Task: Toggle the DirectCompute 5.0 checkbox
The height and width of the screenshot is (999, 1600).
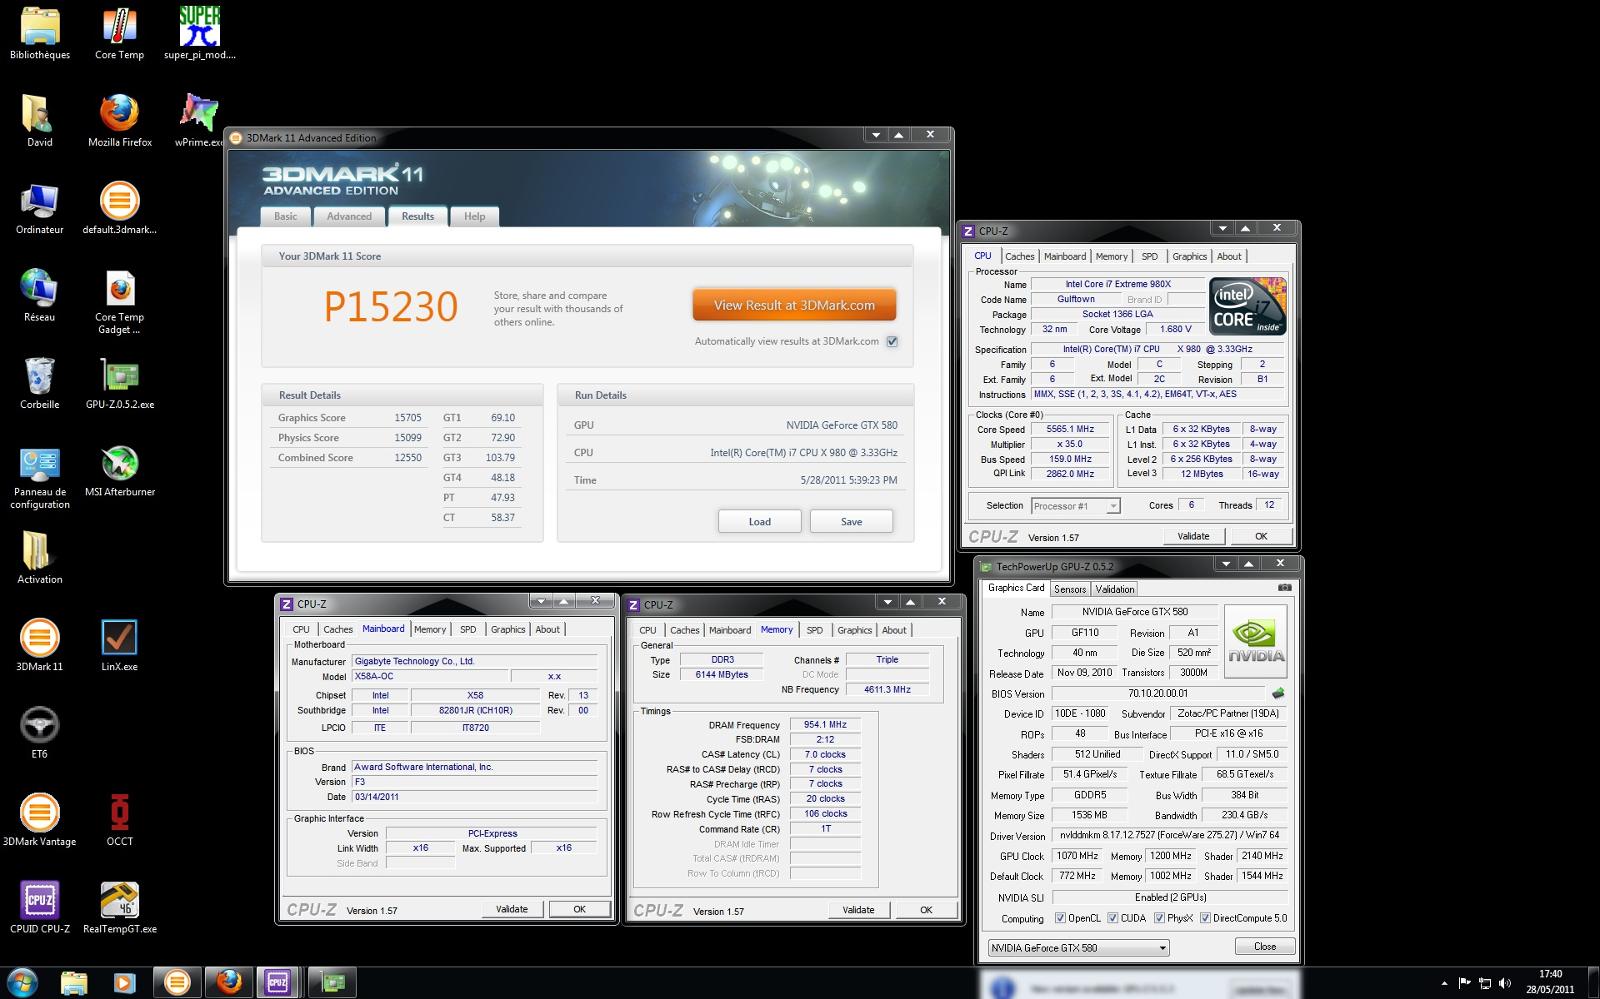Action: pos(1205,918)
